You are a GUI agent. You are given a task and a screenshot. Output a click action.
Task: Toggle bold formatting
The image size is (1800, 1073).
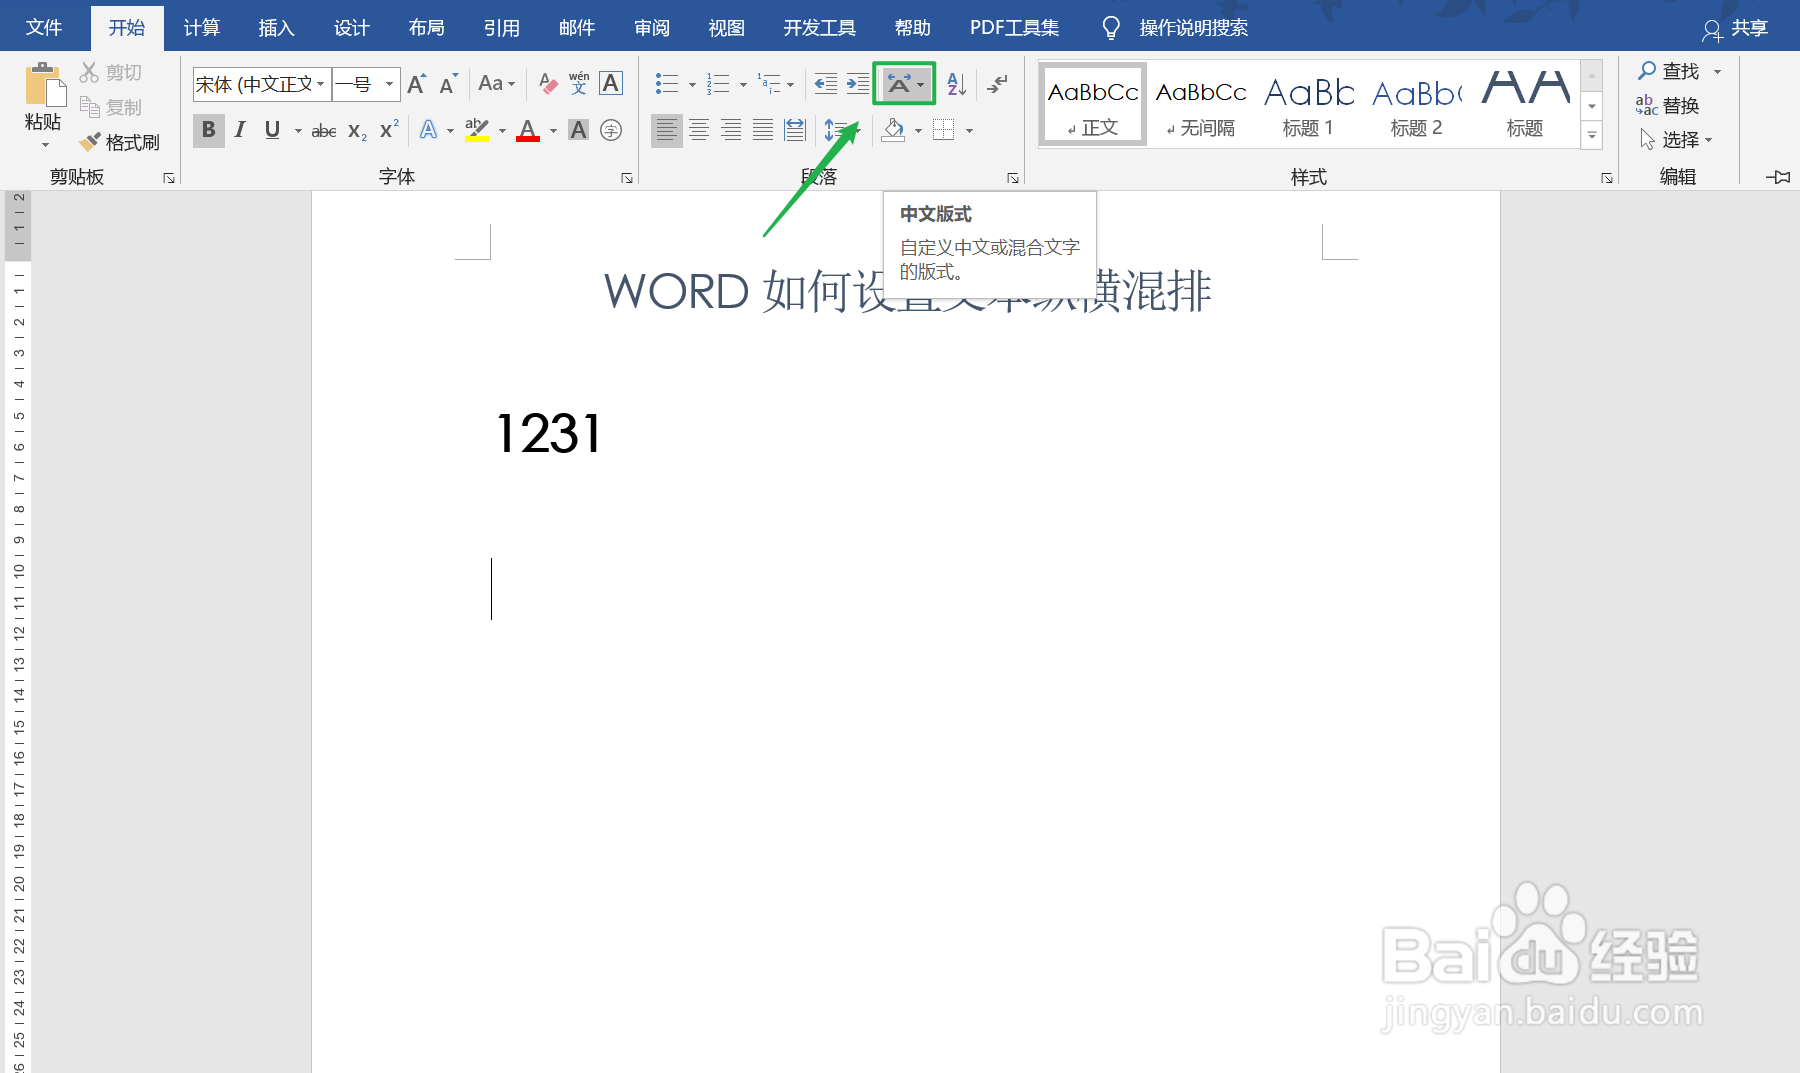(208, 130)
